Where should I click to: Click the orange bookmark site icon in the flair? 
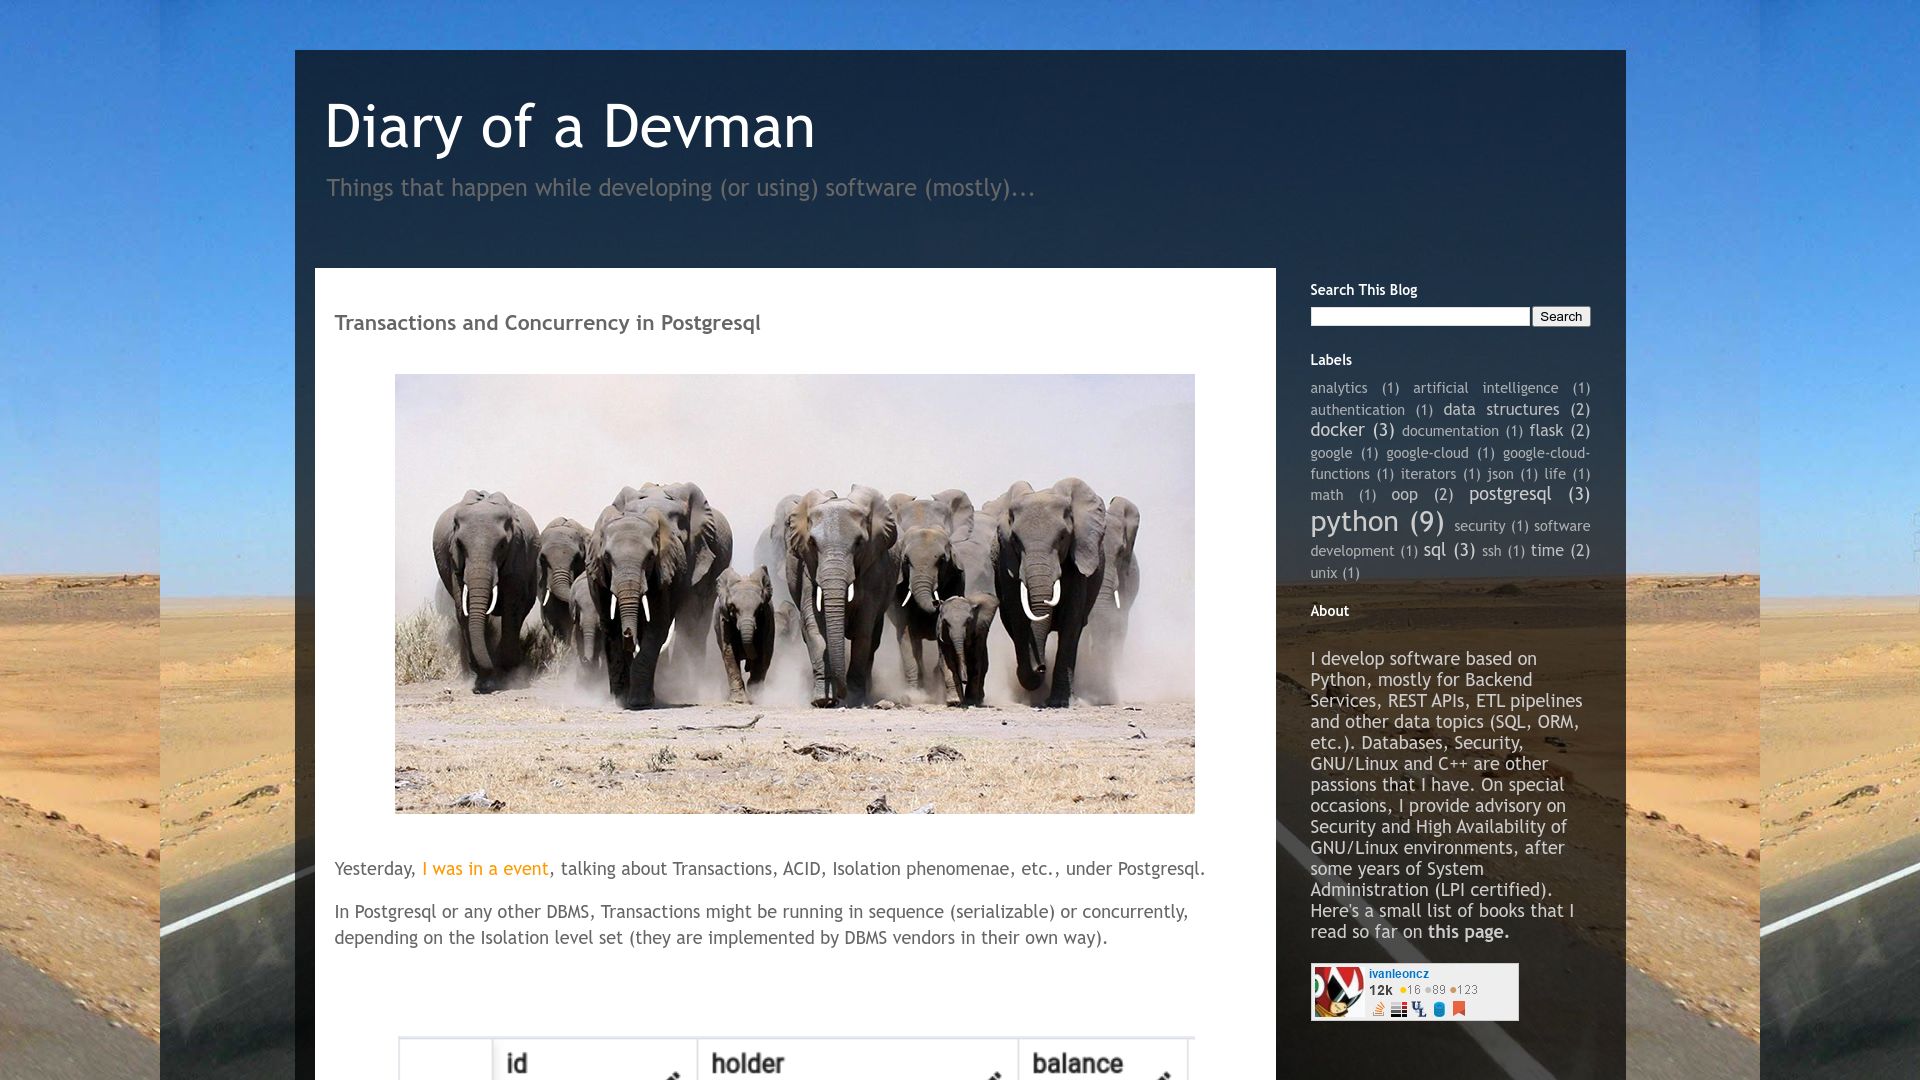pos(1459,1009)
